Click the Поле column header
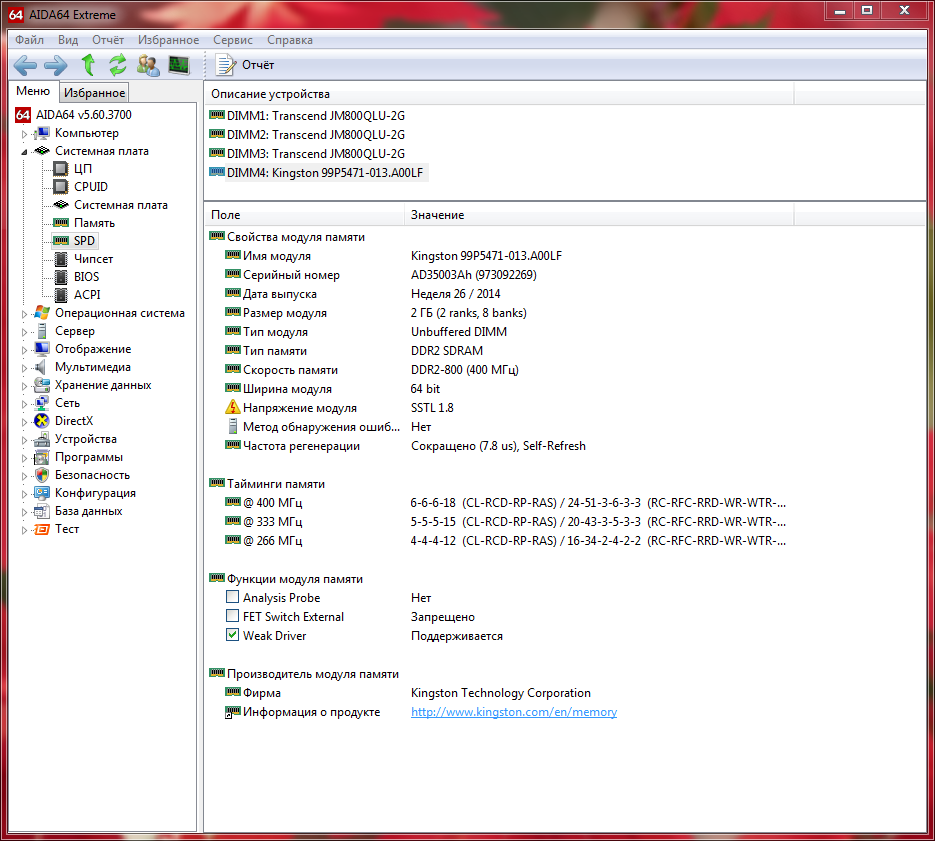The height and width of the screenshot is (841, 935). 305,215
